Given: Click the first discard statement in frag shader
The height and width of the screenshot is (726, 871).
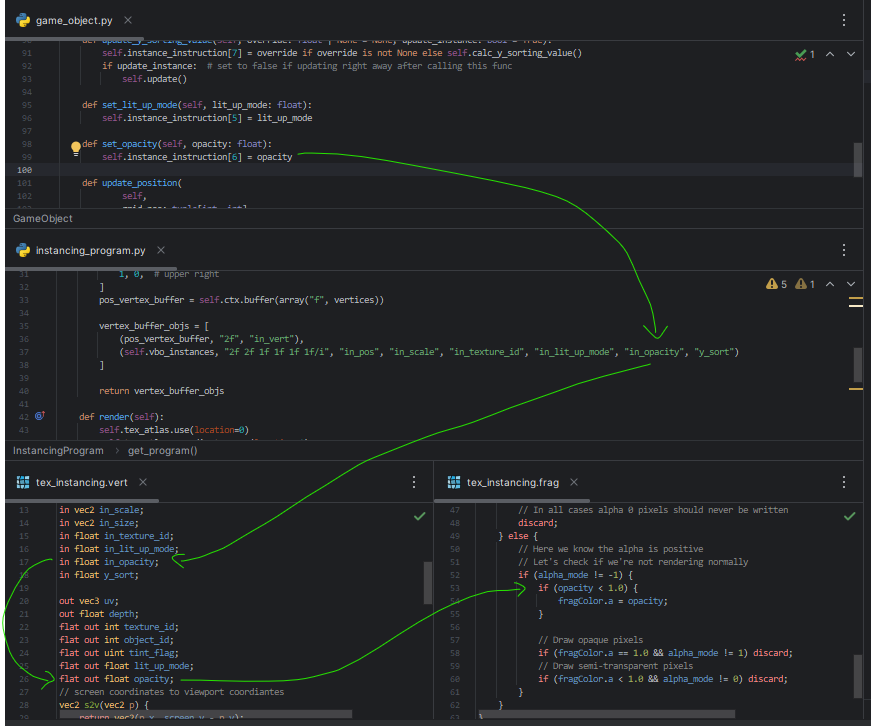Looking at the screenshot, I should pos(538,523).
